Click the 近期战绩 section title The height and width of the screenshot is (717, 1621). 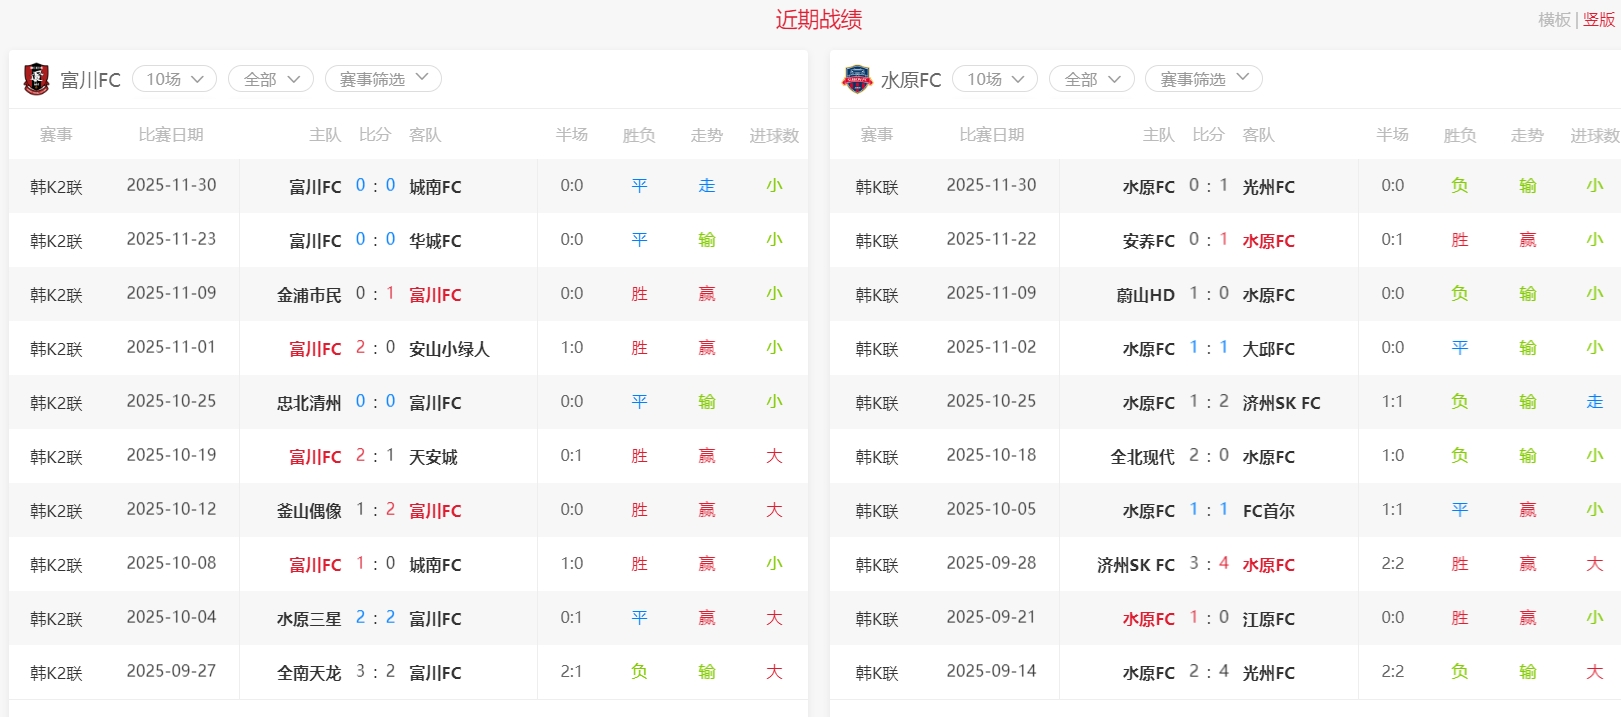[x=818, y=20]
